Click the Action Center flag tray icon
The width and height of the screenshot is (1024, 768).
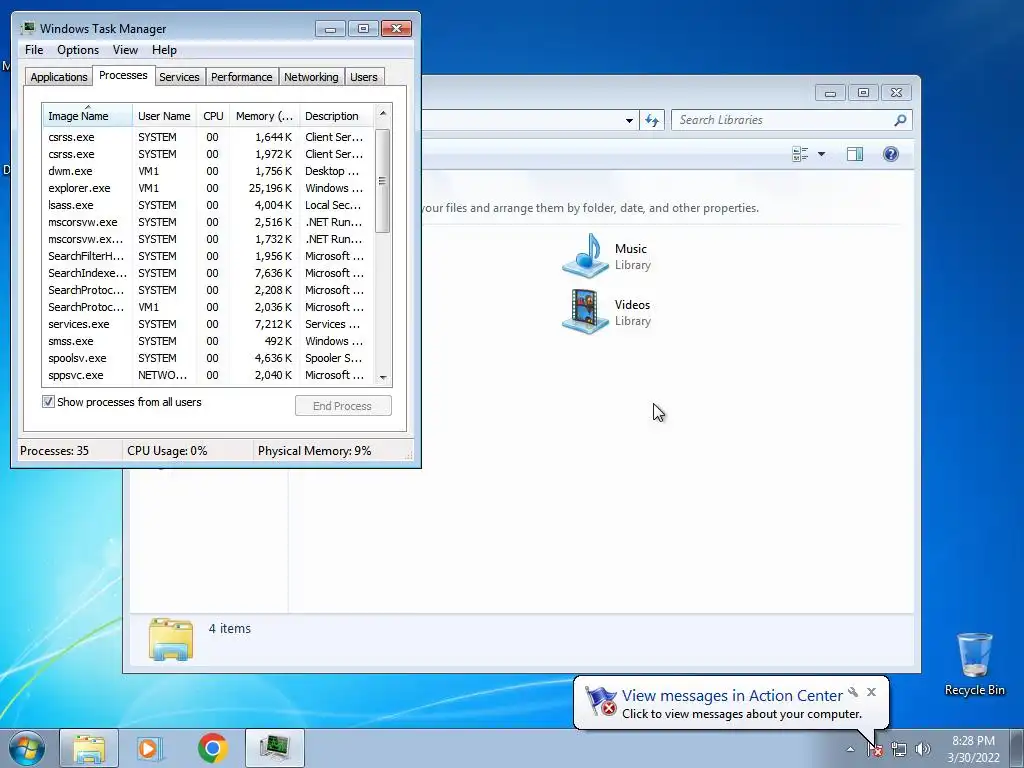tap(875, 750)
